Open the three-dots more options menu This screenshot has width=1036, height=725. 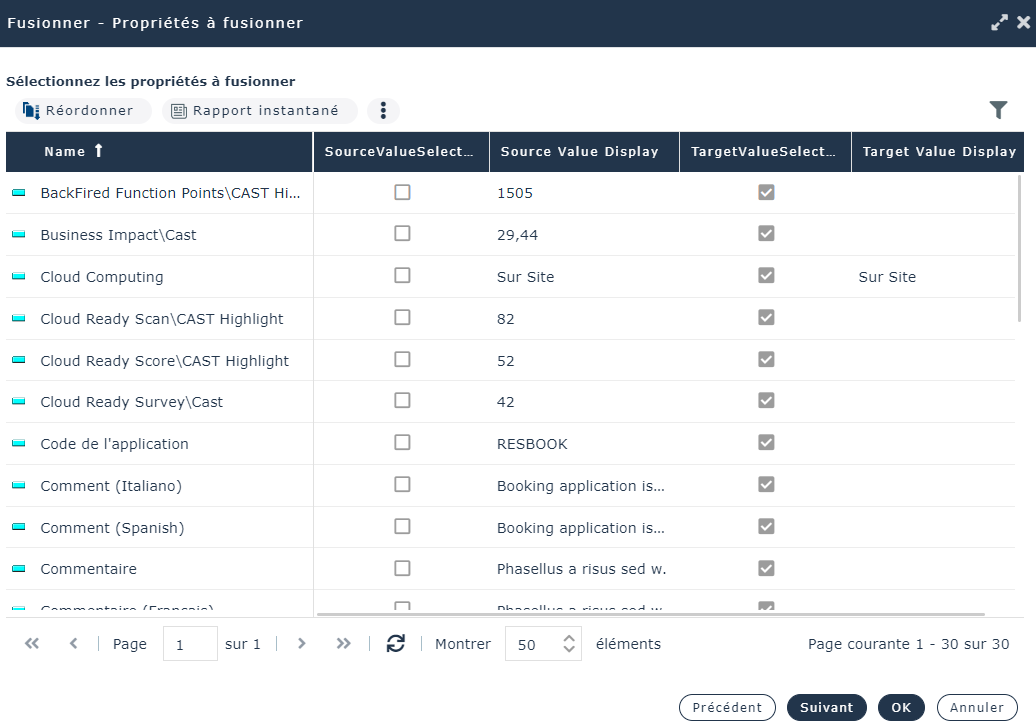tap(383, 111)
